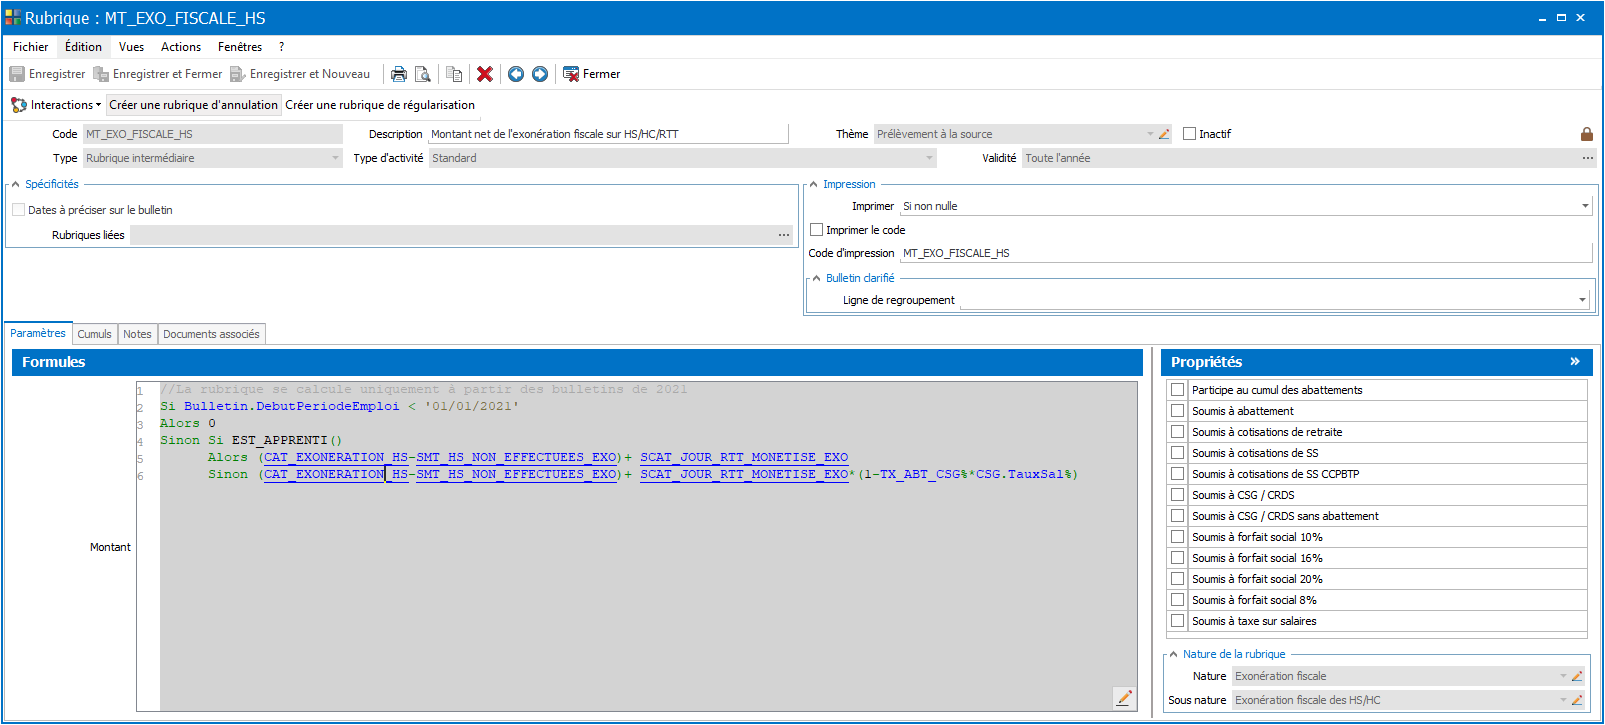Screen dimensions: 1605x725
Task: Toggle Soumis à CSG / CRDS sans abattement
Action: [1178, 516]
